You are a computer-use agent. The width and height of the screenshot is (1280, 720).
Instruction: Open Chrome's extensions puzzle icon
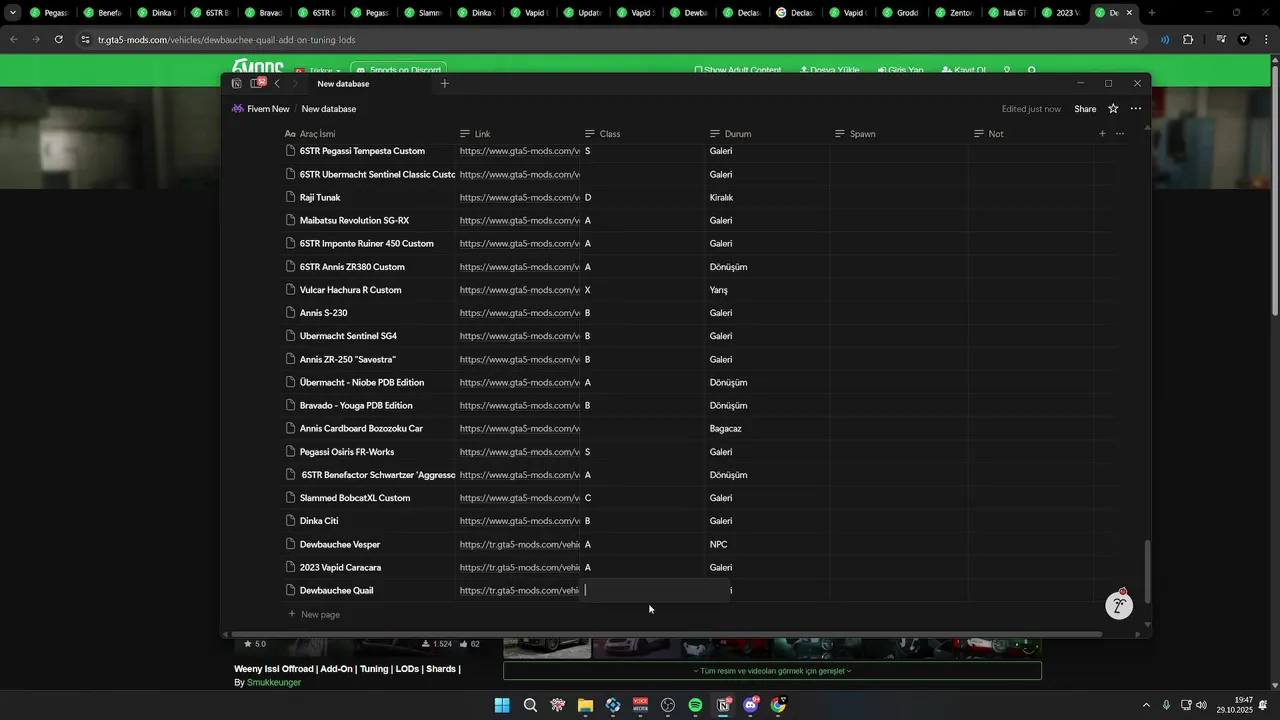pyautogui.click(x=1188, y=39)
